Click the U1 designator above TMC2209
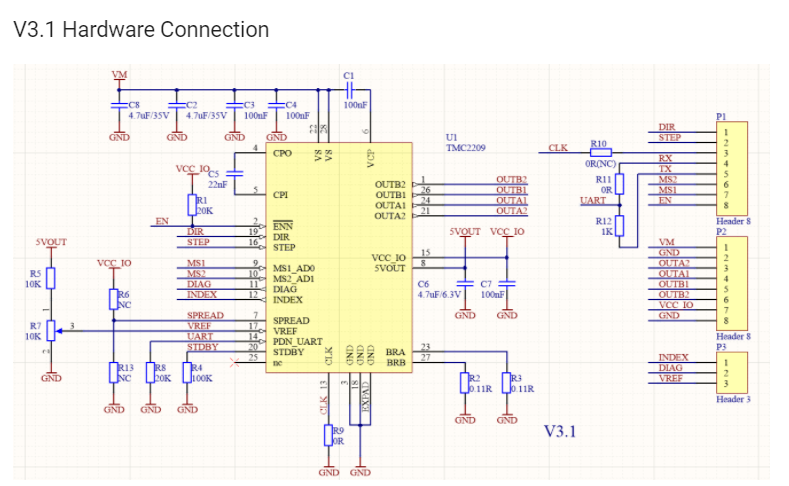789x486 pixels. click(451, 137)
